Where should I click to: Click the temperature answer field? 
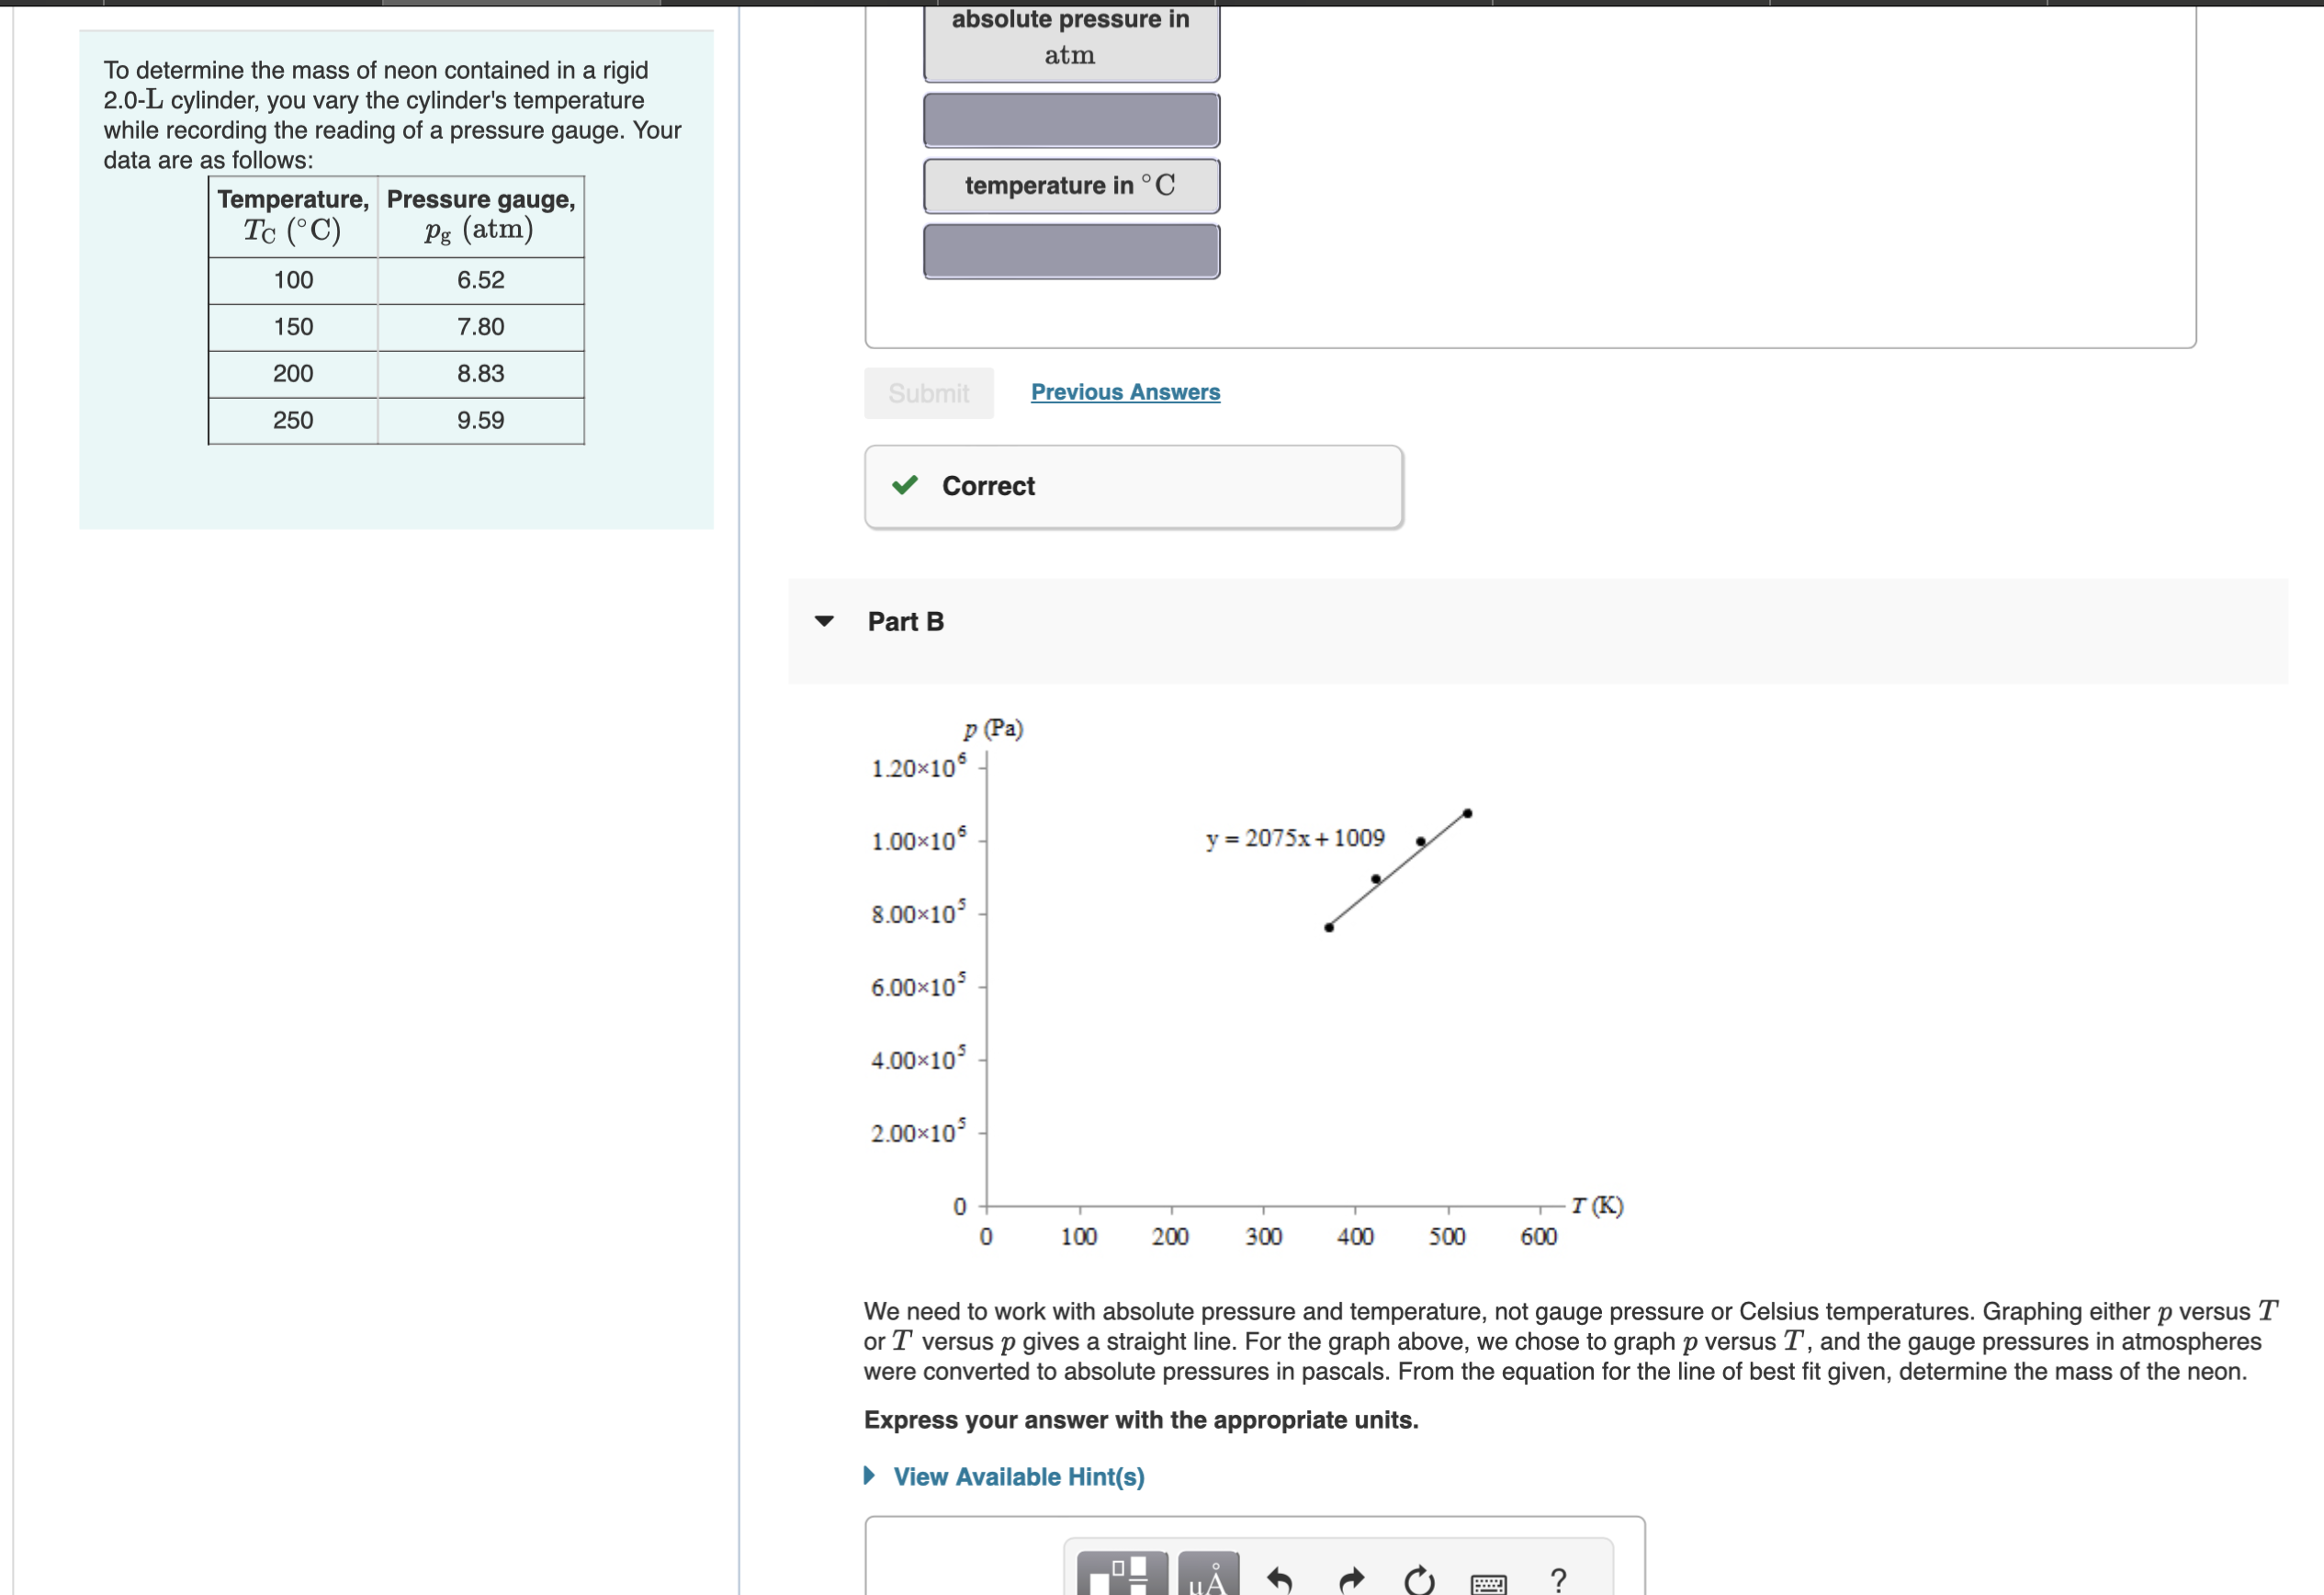click(x=1071, y=251)
